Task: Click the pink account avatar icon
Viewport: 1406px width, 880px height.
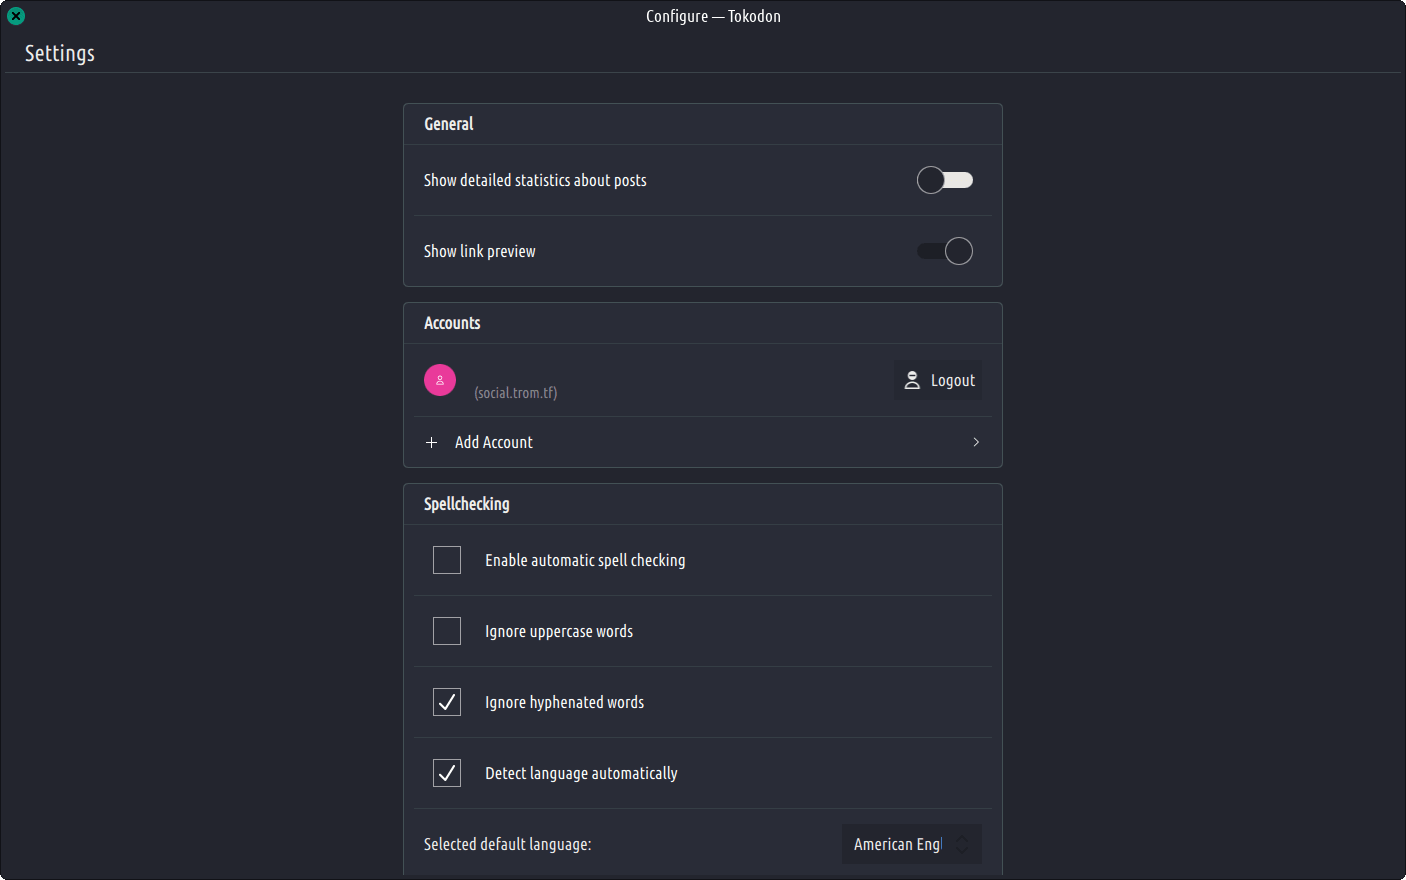Action: tap(440, 380)
